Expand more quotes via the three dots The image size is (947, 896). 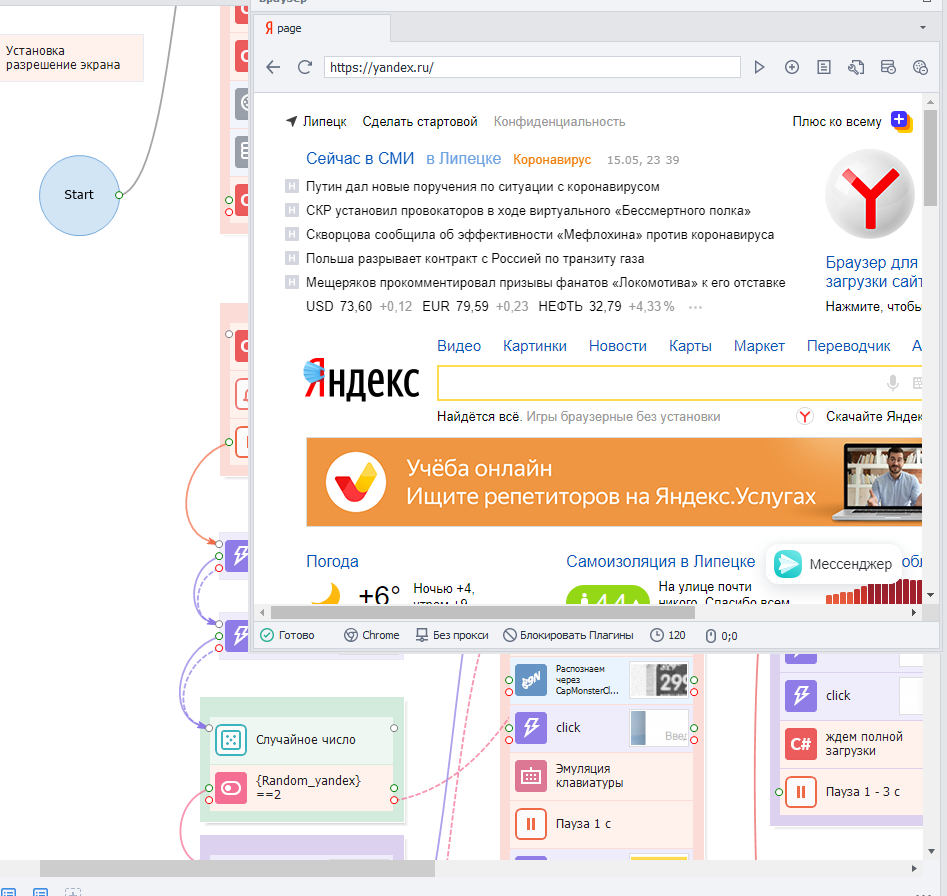pyautogui.click(x=695, y=307)
